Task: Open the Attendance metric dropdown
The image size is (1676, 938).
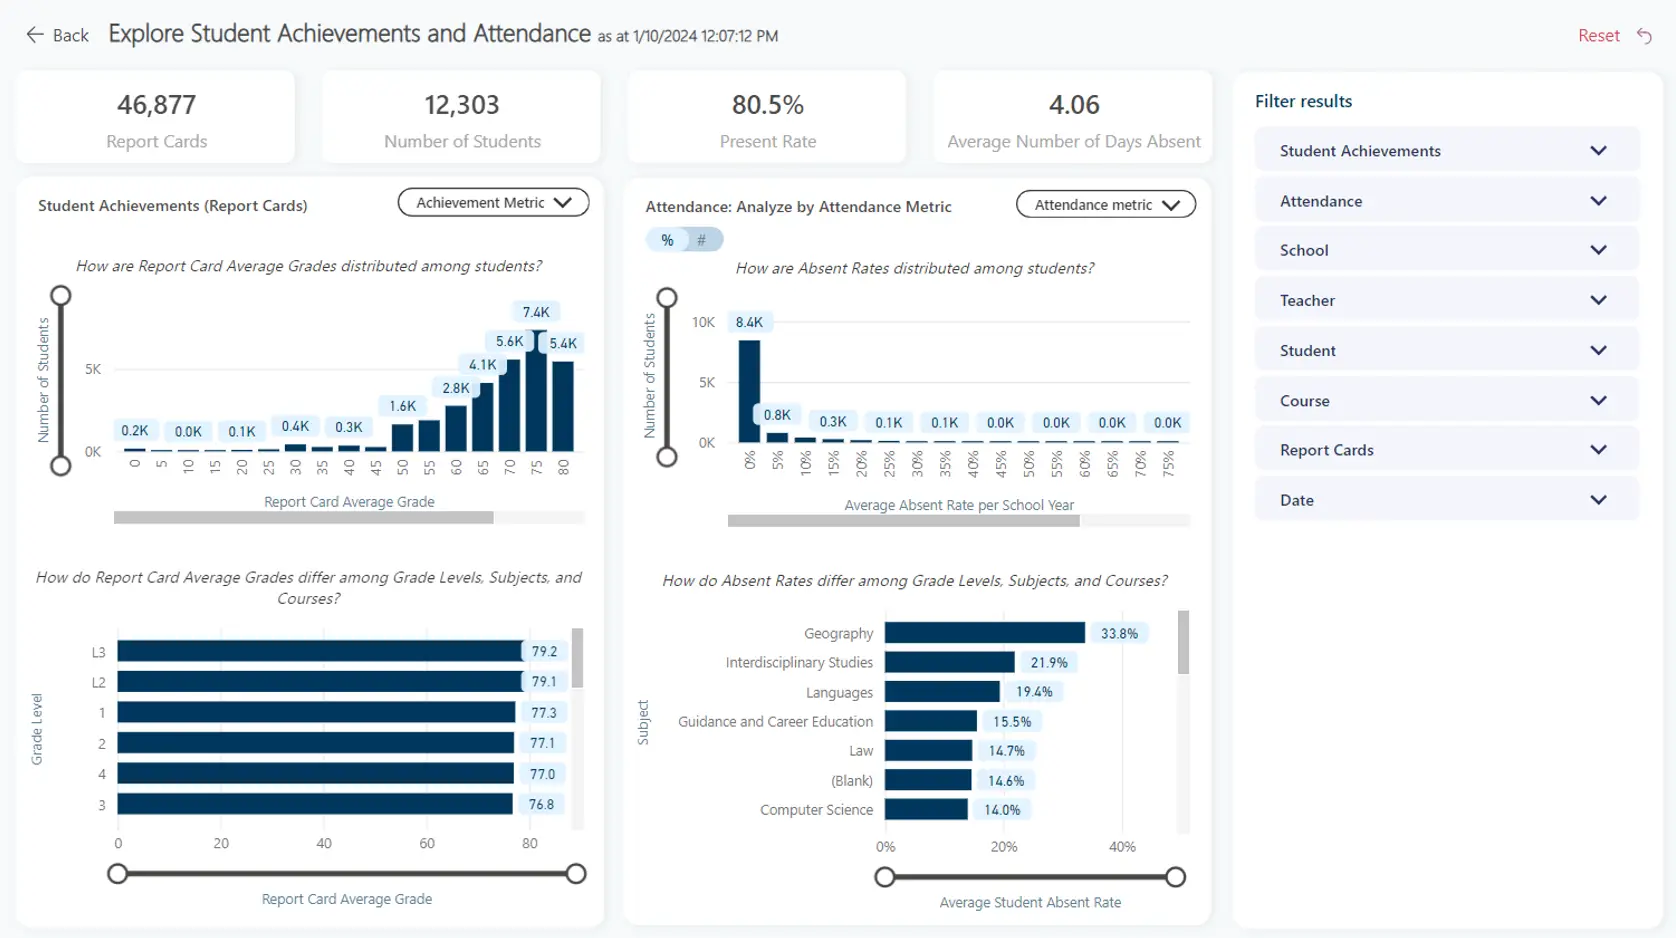Action: 1105,204
